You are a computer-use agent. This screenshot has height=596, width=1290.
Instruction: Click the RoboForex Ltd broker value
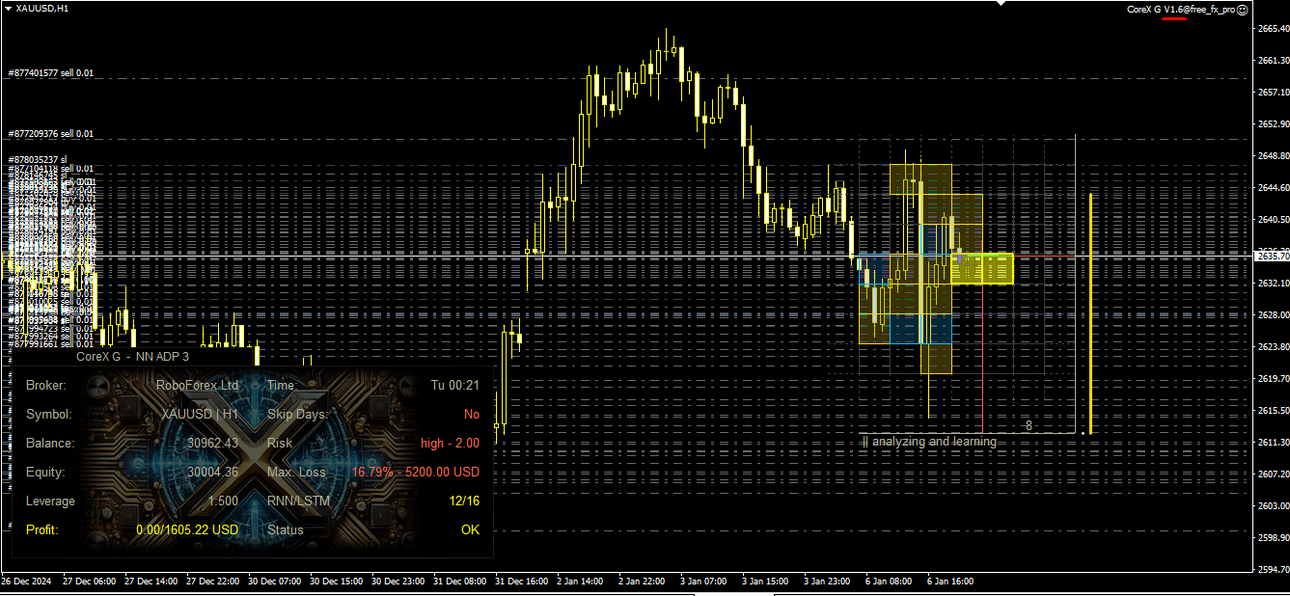click(x=198, y=385)
